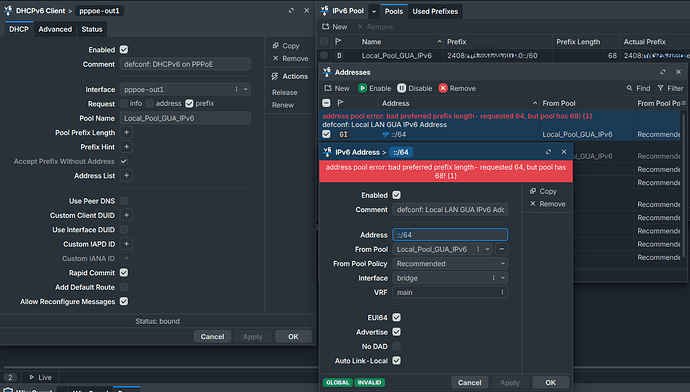Toggle the Advertise checkbox
The image size is (690, 392).
point(396,332)
